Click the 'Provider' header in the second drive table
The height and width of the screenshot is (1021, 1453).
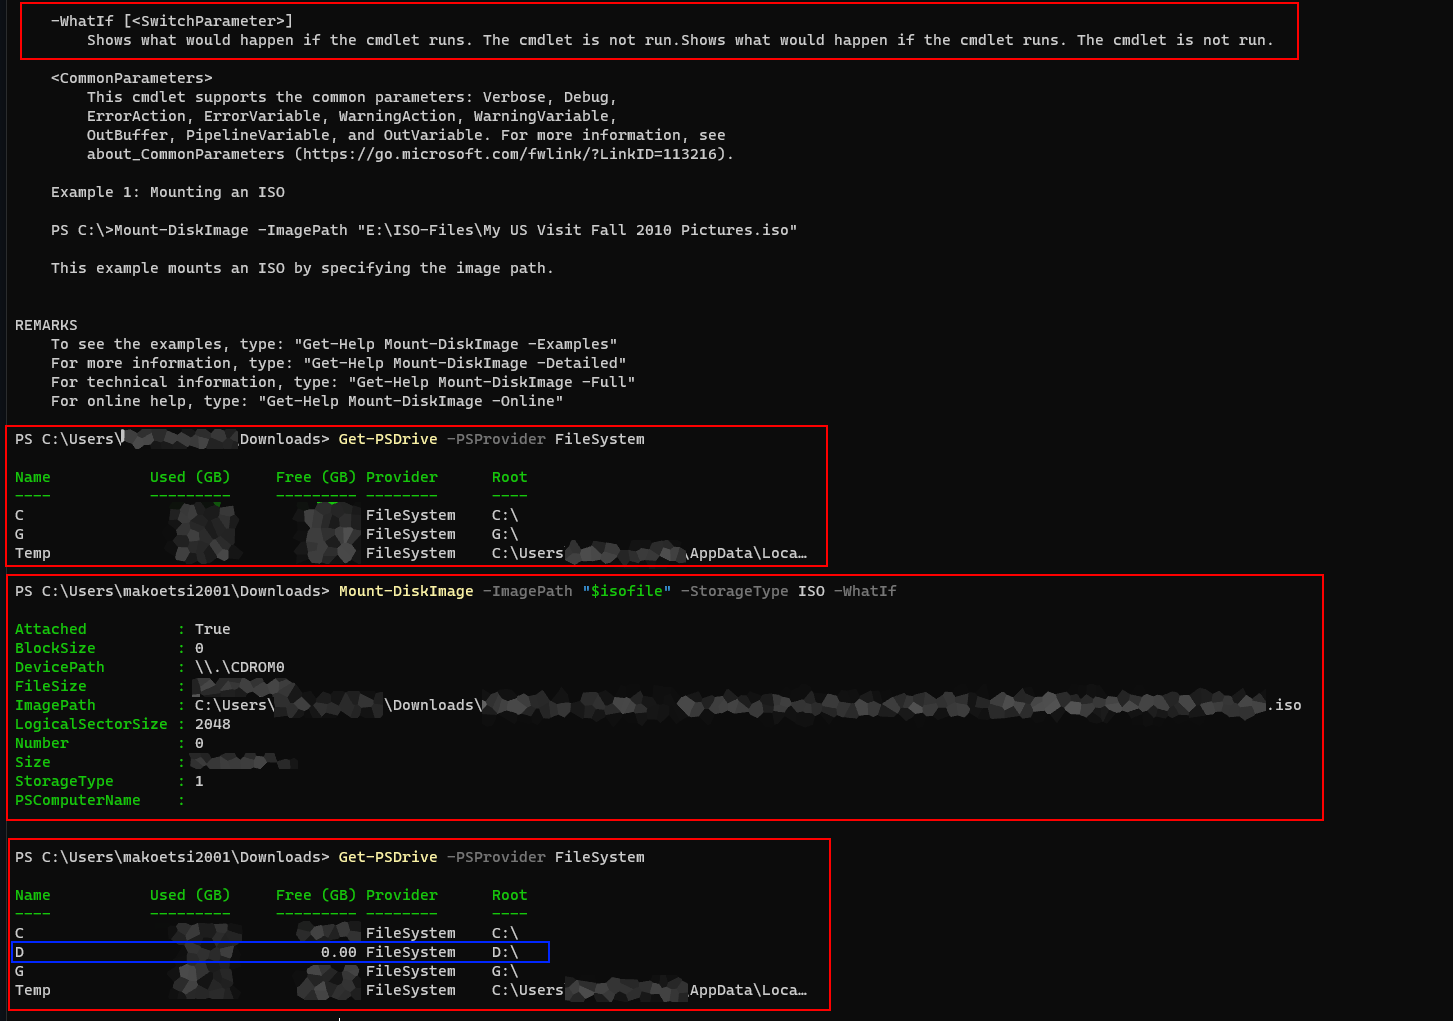[x=402, y=895]
